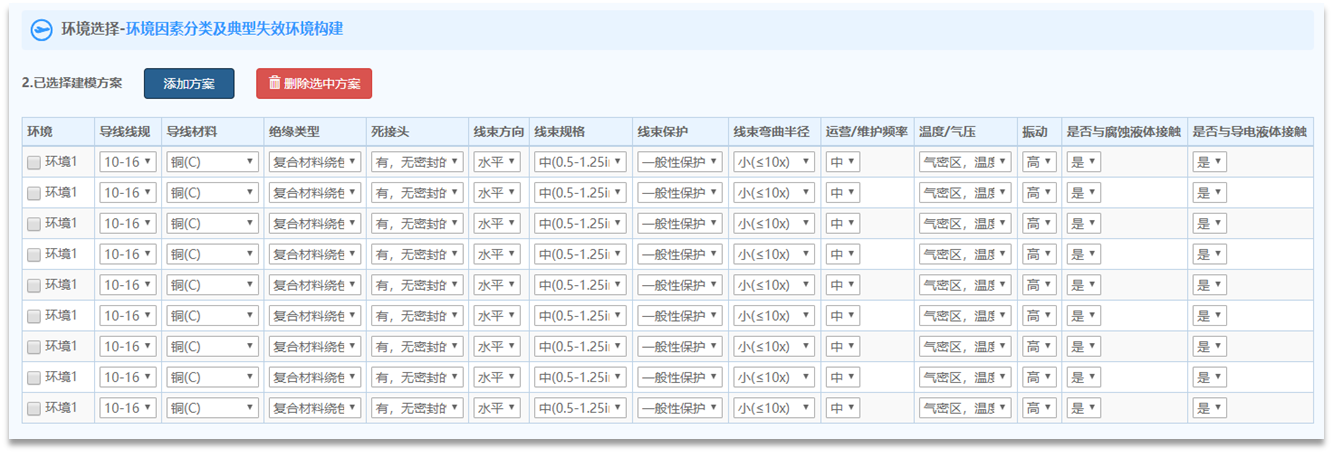Click the 添加方案 button
Image resolution: width=1333 pixels, height=454 pixels.
[x=189, y=84]
